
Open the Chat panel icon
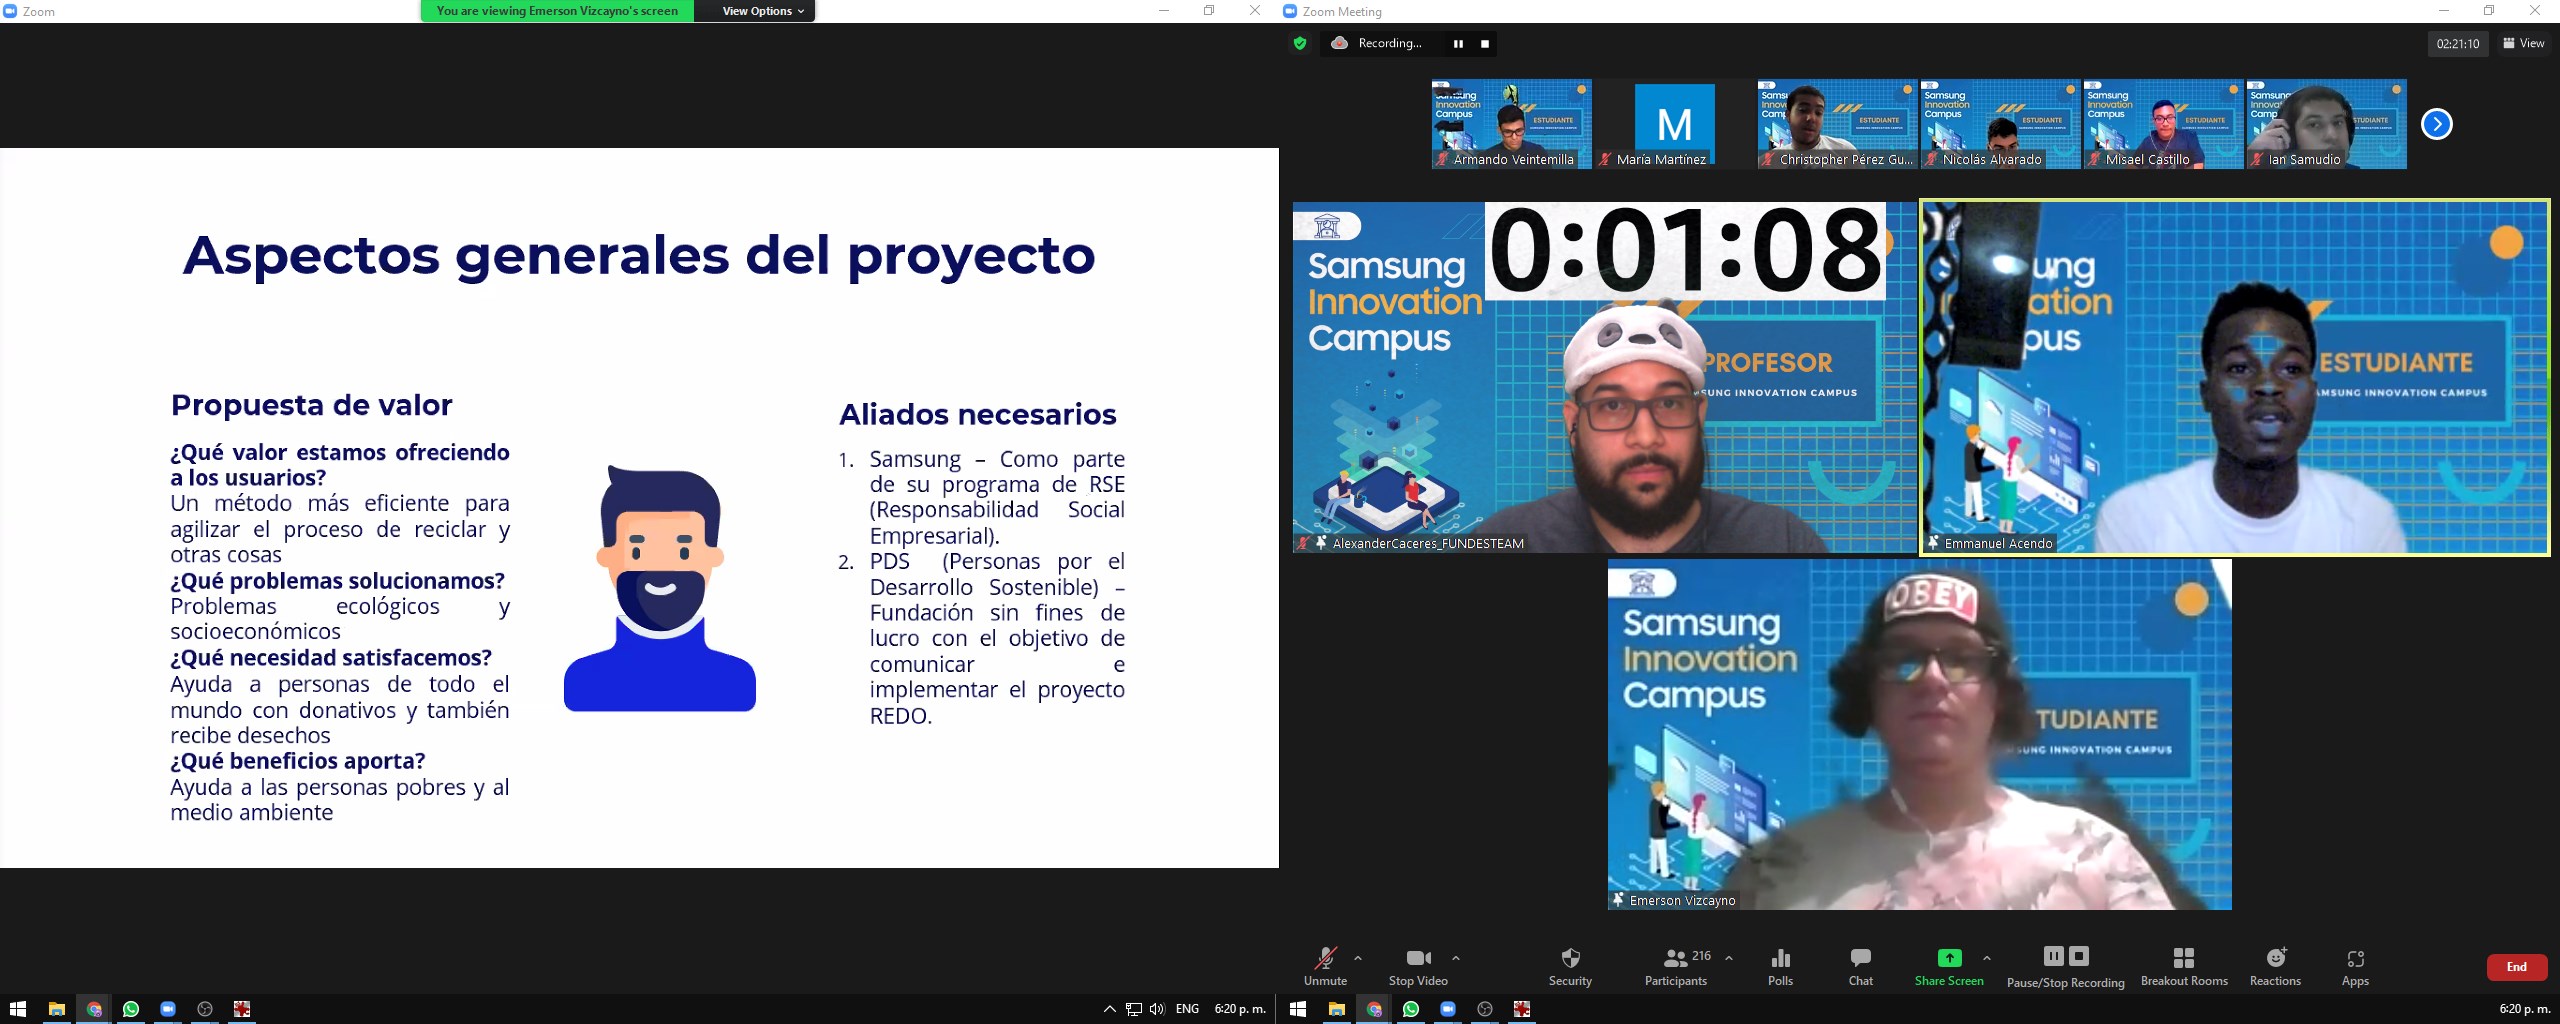(1860, 959)
